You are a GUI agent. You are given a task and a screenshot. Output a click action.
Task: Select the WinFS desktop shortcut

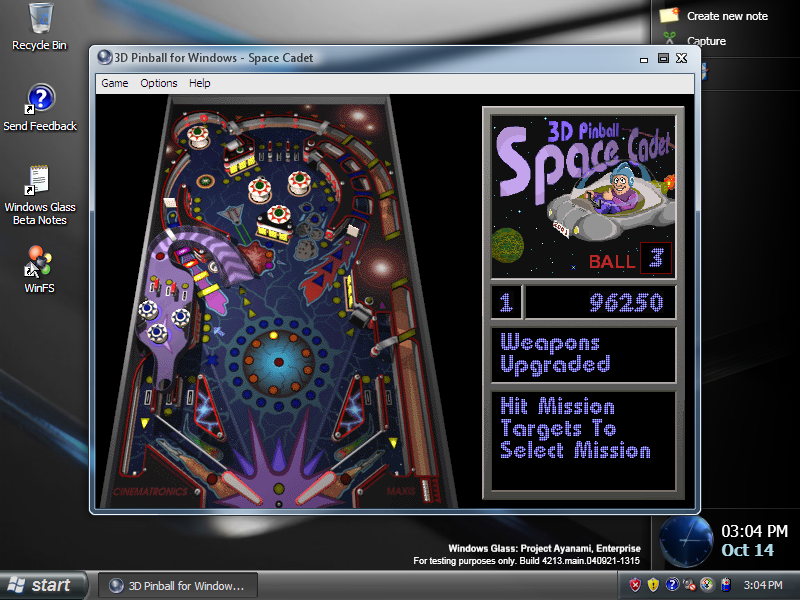39,270
